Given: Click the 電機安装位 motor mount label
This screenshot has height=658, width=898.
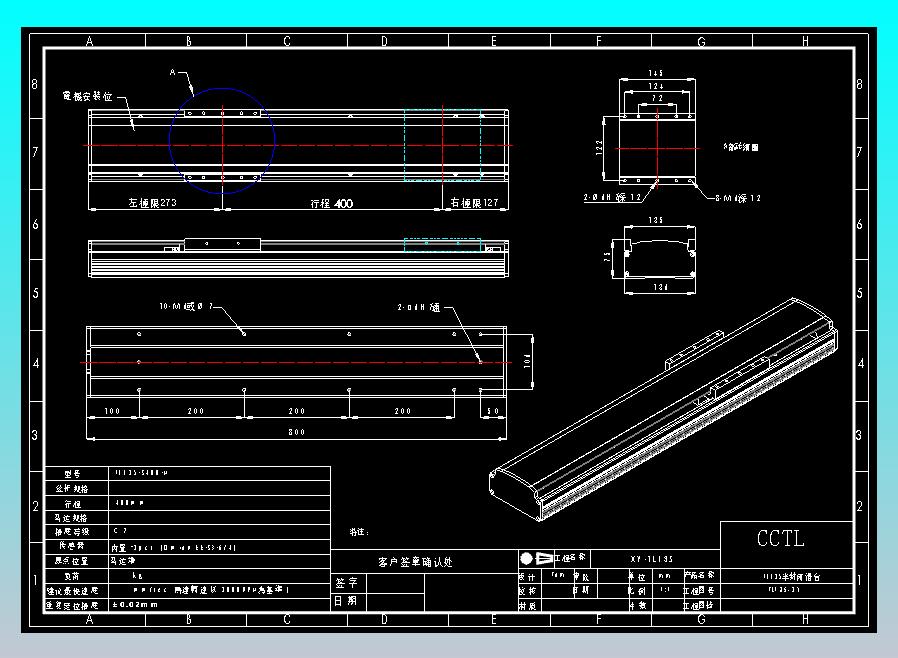Looking at the screenshot, I should (88, 96).
